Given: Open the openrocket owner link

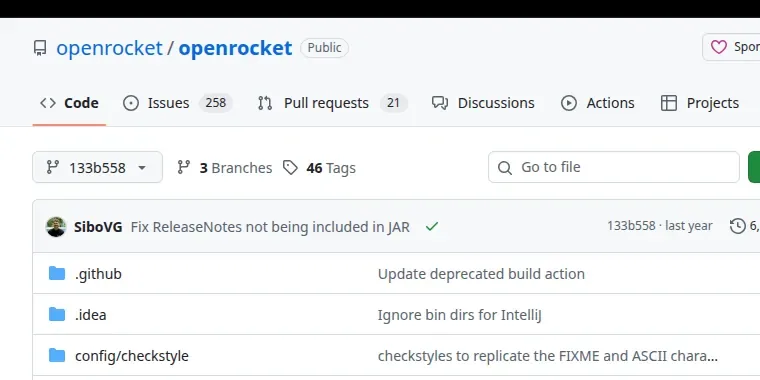Looking at the screenshot, I should pyautogui.click(x=110, y=48).
